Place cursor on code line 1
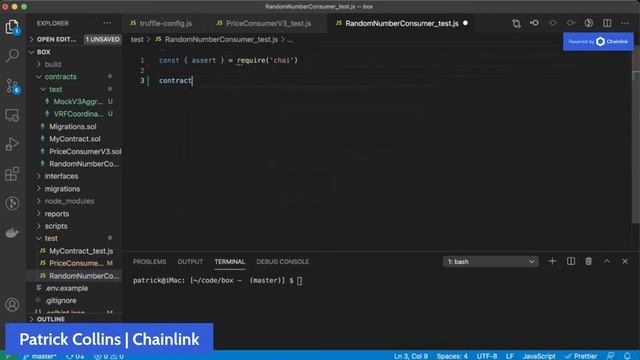The width and height of the screenshot is (640, 360). tap(228, 60)
